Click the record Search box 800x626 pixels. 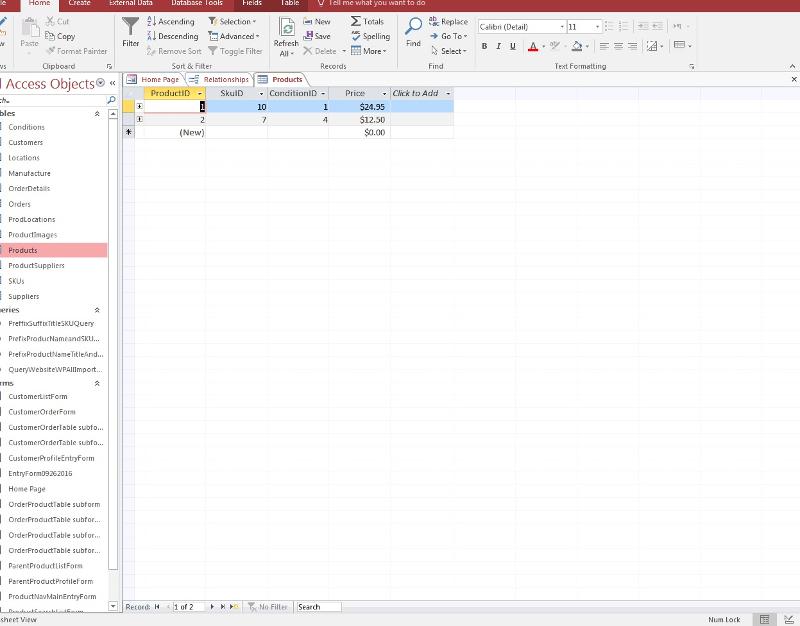tap(318, 607)
